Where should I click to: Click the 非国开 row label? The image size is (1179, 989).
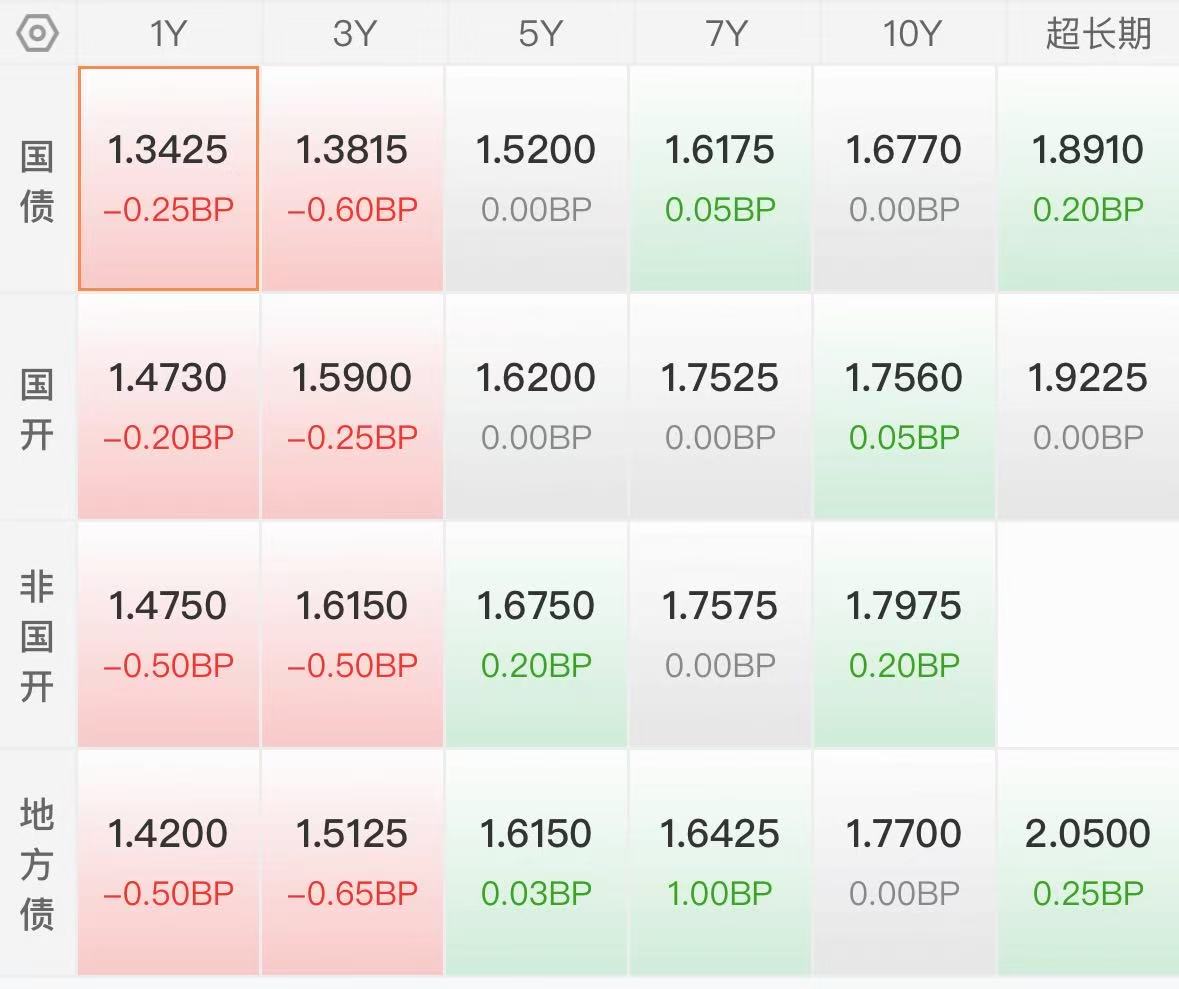[37, 636]
